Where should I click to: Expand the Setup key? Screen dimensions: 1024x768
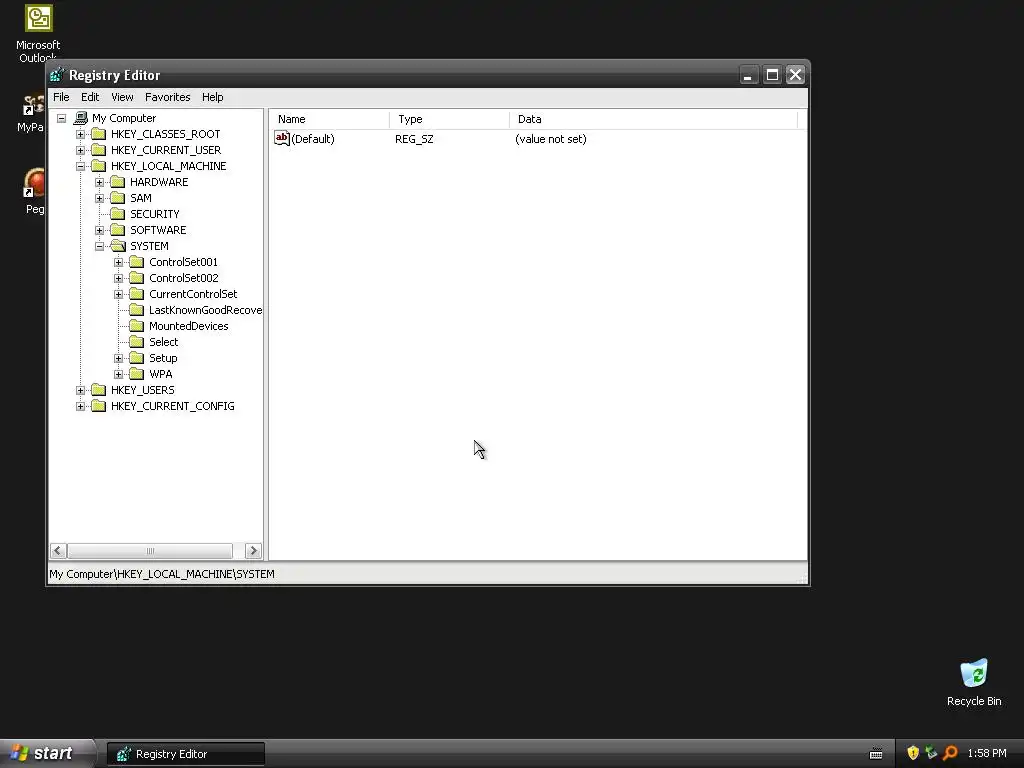(118, 358)
